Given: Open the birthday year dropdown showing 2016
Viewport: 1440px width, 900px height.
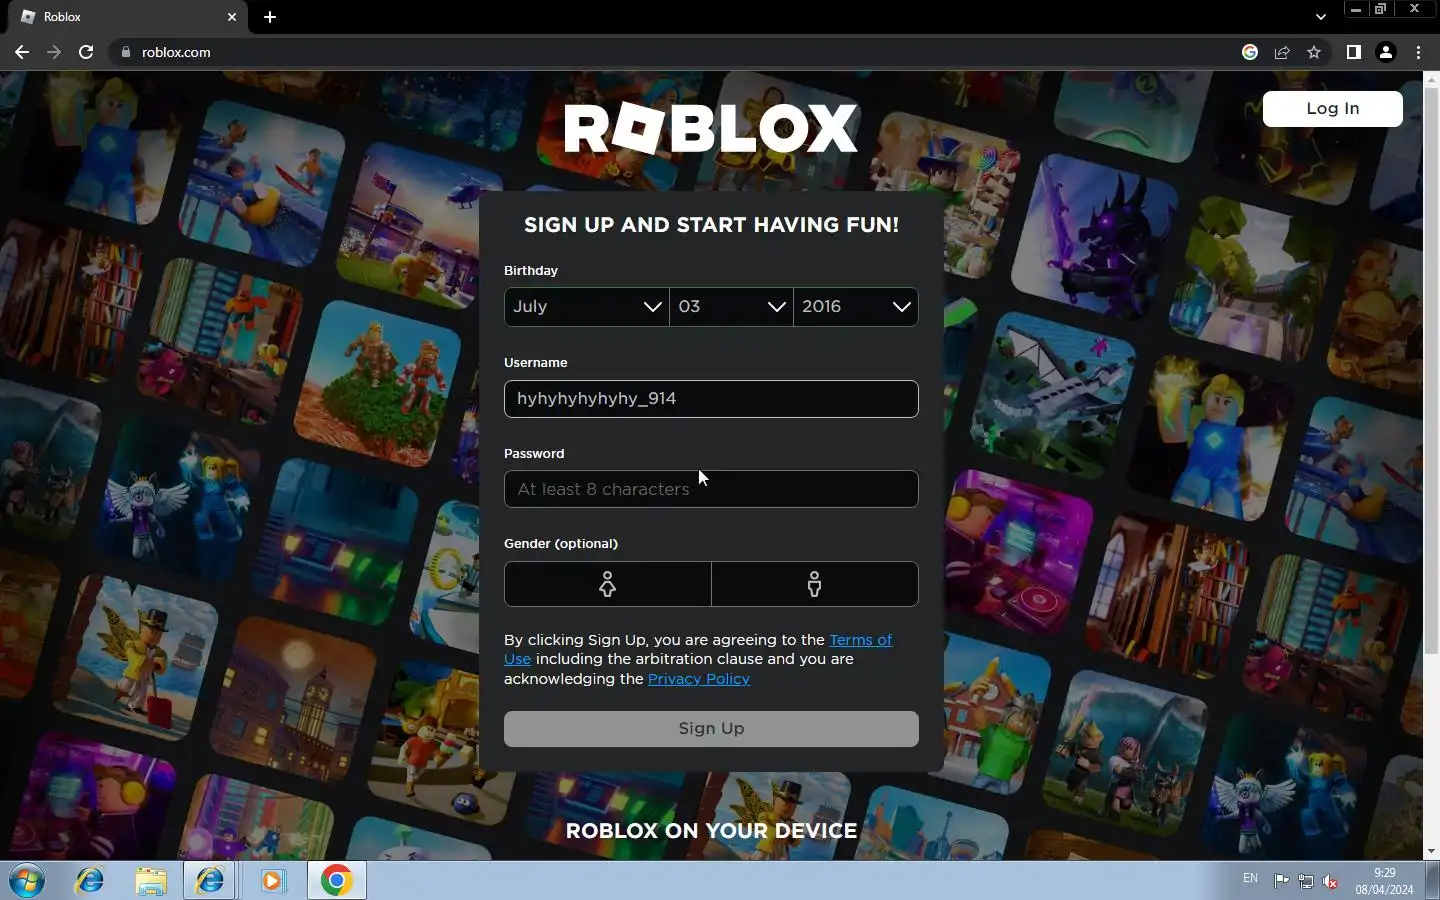Looking at the screenshot, I should click(x=856, y=307).
